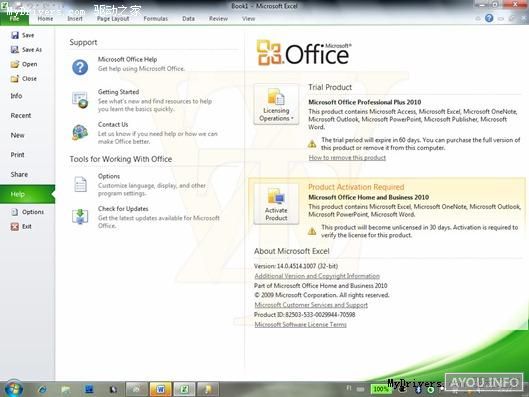
Task: Open Additional Version and Copyright Information link
Action: (x=317, y=276)
